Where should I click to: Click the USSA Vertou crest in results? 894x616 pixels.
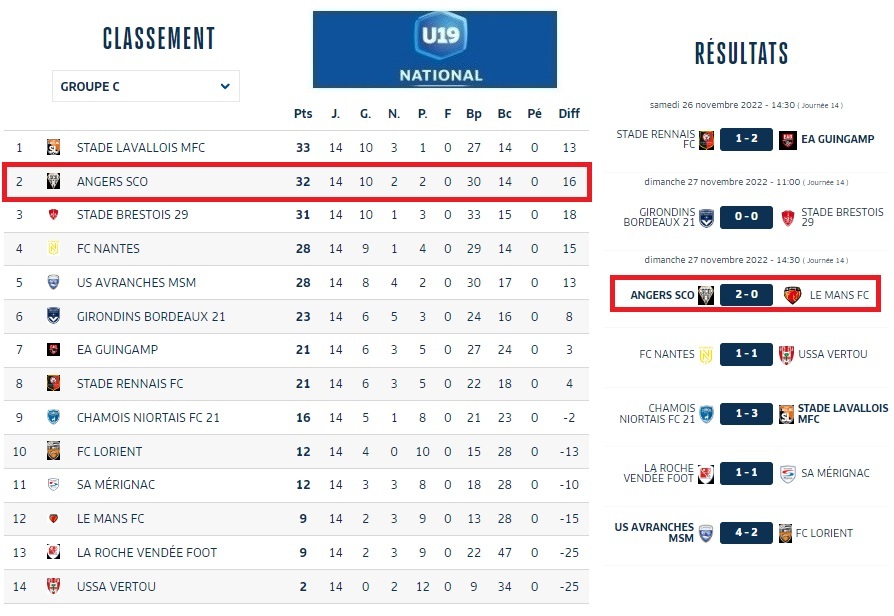click(x=786, y=354)
